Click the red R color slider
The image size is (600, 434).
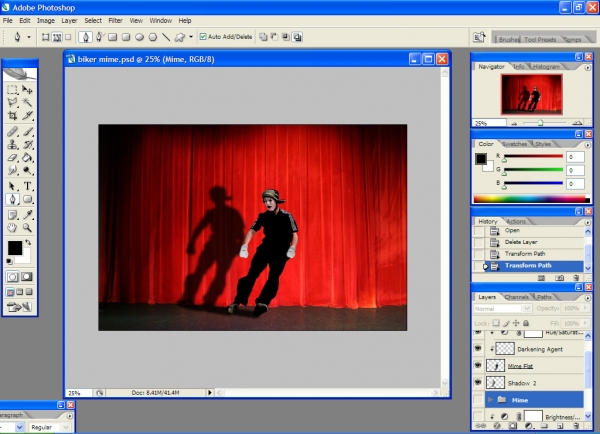click(533, 157)
